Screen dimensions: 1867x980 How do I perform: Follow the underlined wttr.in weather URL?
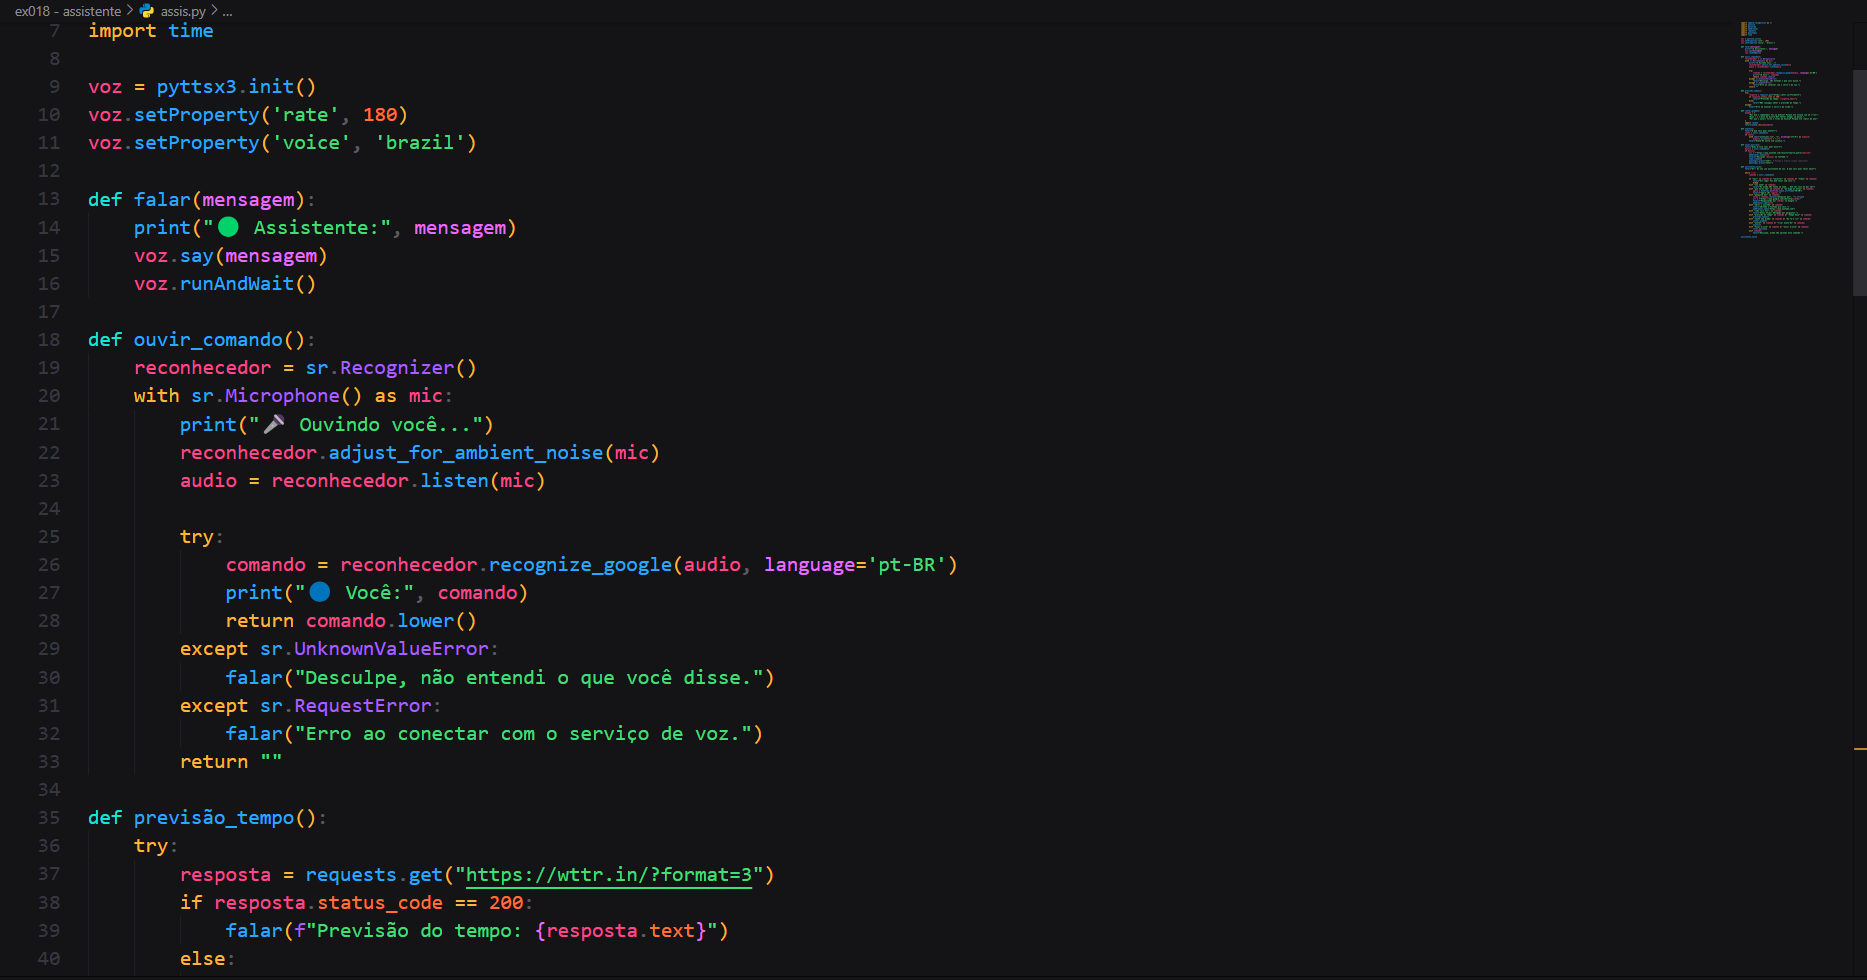click(608, 874)
